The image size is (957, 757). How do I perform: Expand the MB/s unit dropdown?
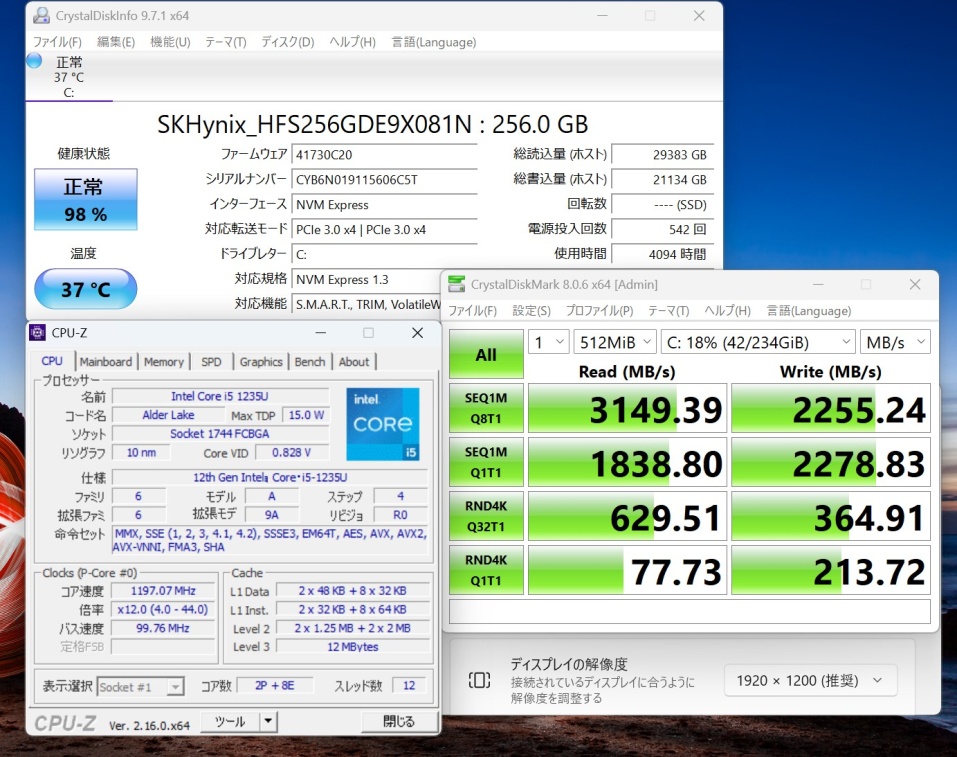click(x=894, y=342)
